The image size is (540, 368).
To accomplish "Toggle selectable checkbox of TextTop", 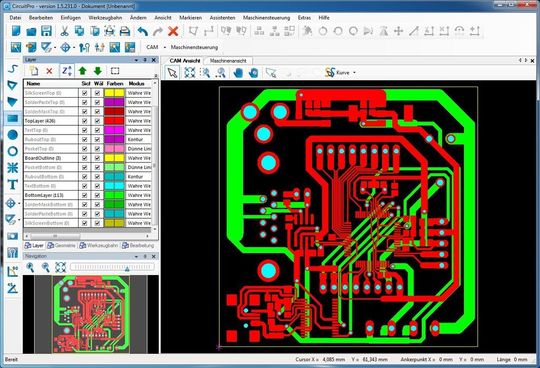I will pyautogui.click(x=97, y=130).
